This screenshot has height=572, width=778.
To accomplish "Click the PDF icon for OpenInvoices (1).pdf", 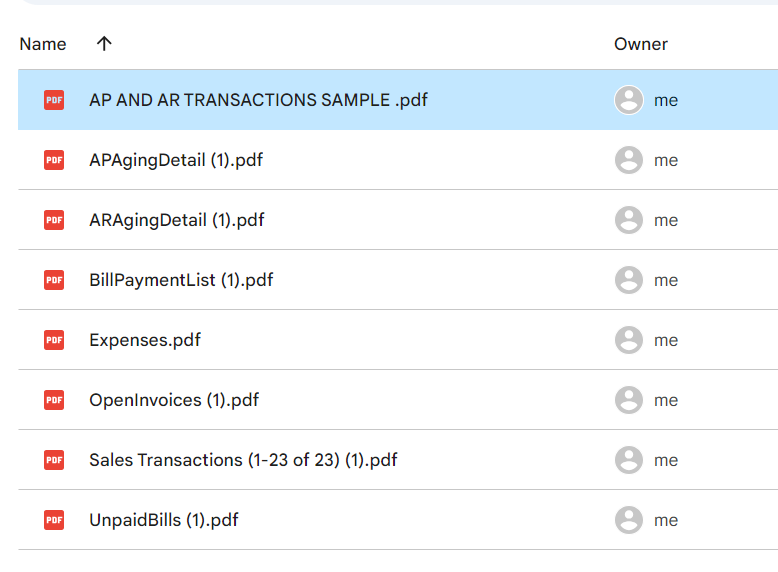I will (54, 400).
